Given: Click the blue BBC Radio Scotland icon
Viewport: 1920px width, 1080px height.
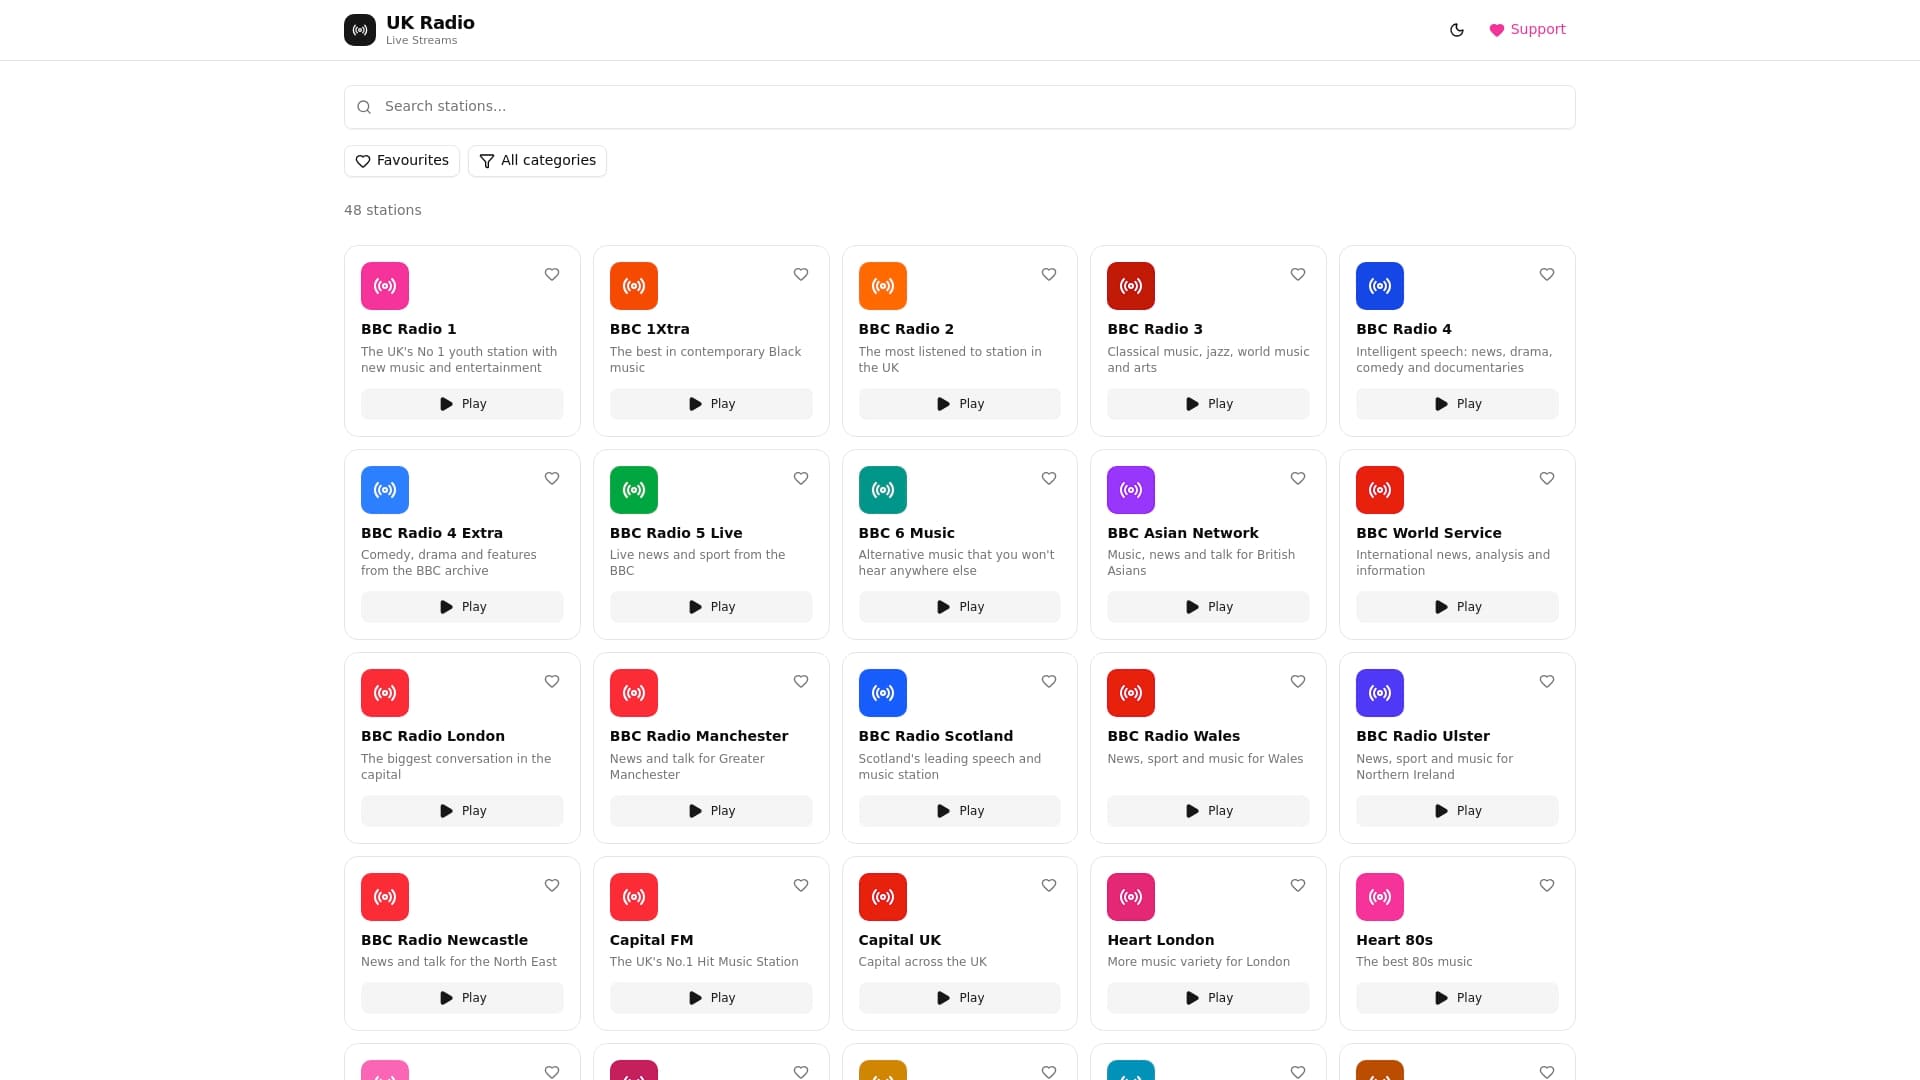Looking at the screenshot, I should (882, 693).
